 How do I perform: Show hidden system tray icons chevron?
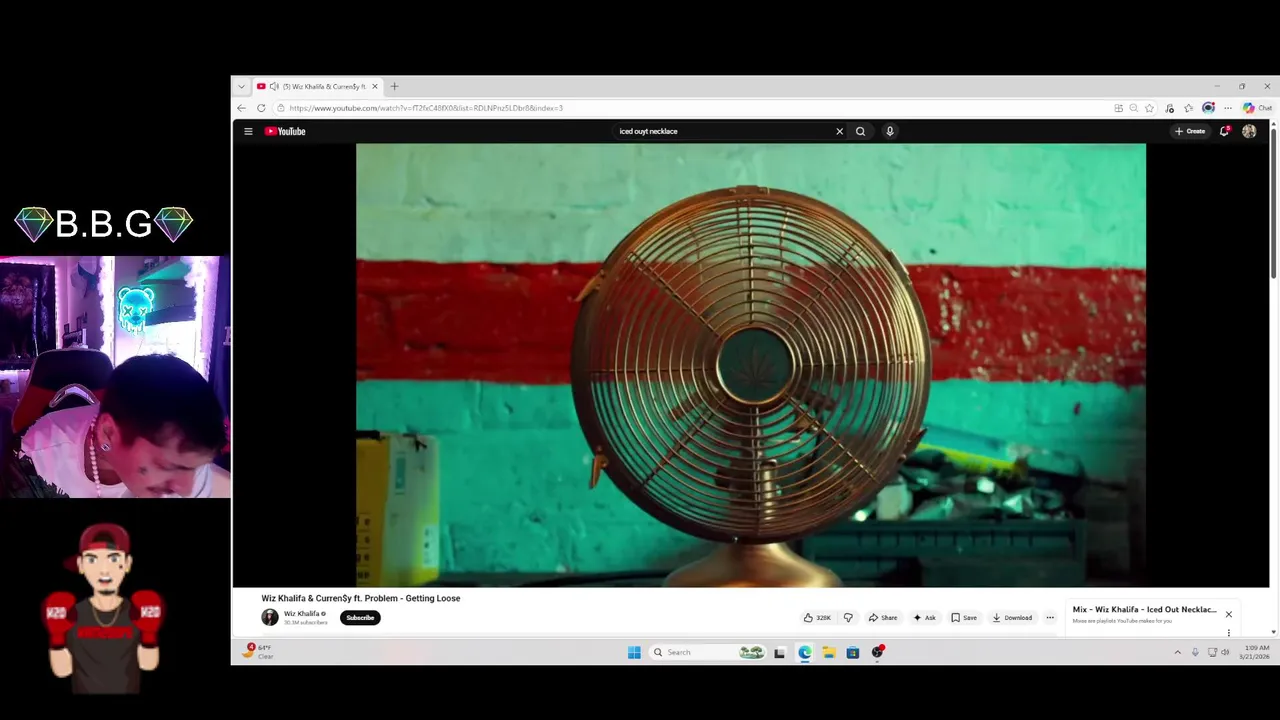pyautogui.click(x=1177, y=652)
